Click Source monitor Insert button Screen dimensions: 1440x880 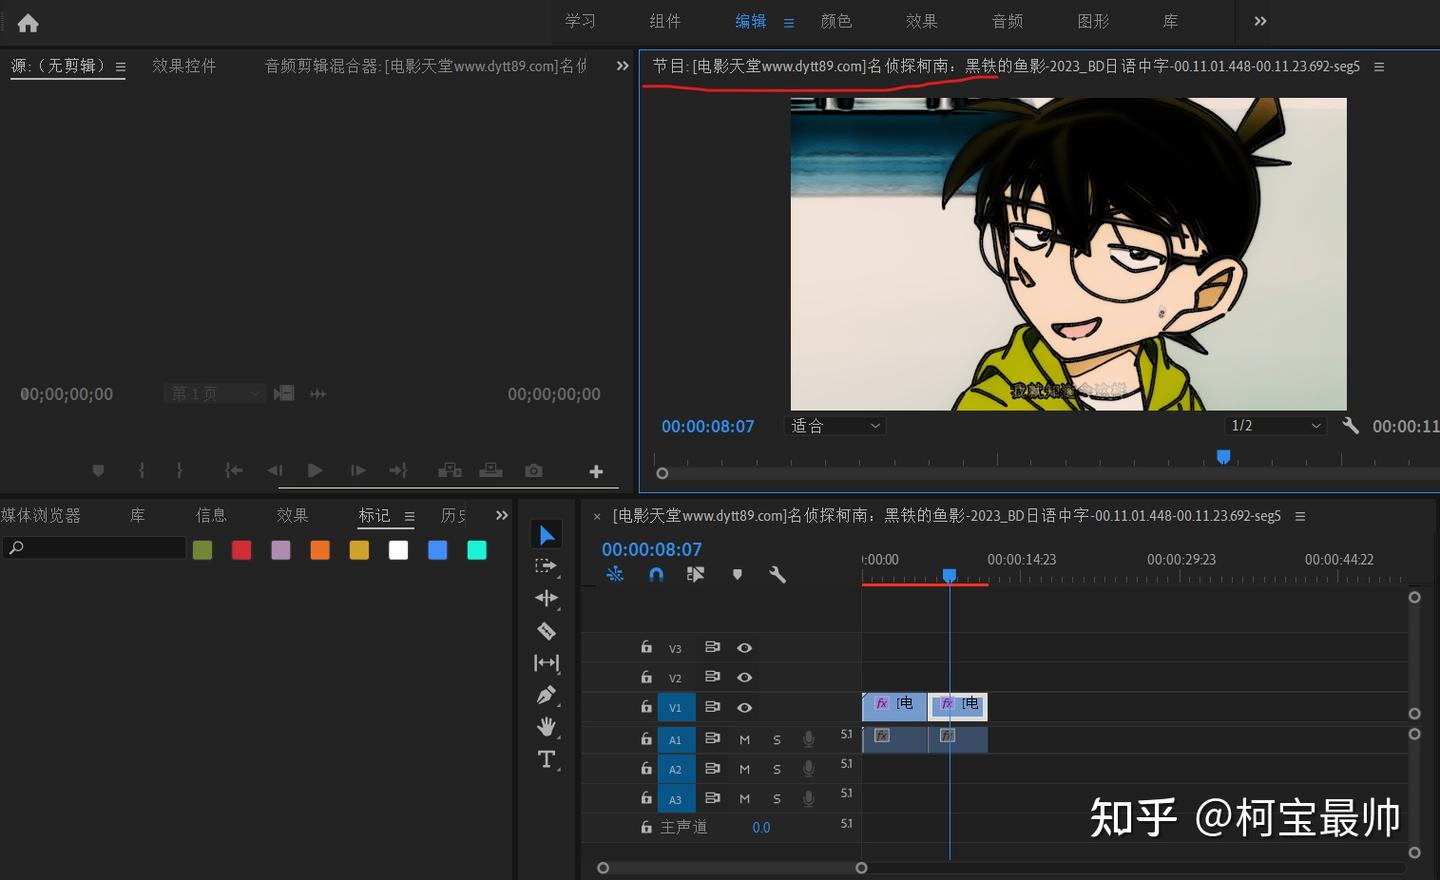pyautogui.click(x=450, y=470)
